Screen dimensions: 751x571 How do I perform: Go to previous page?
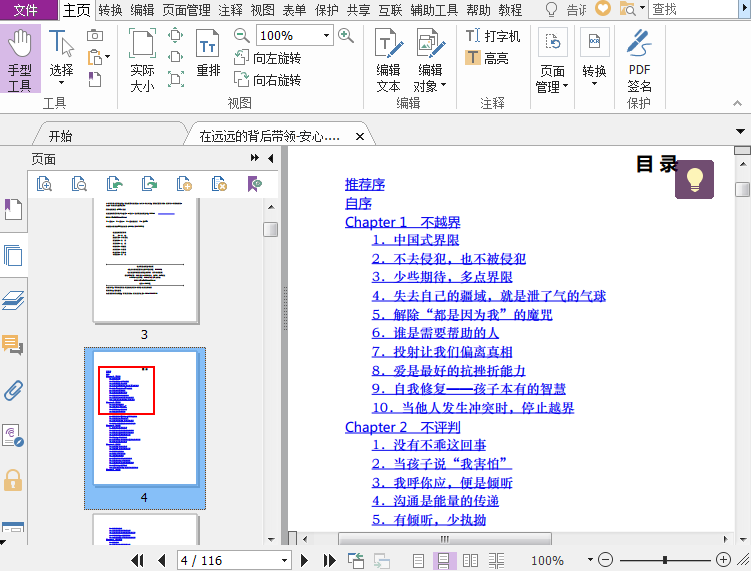click(162, 560)
